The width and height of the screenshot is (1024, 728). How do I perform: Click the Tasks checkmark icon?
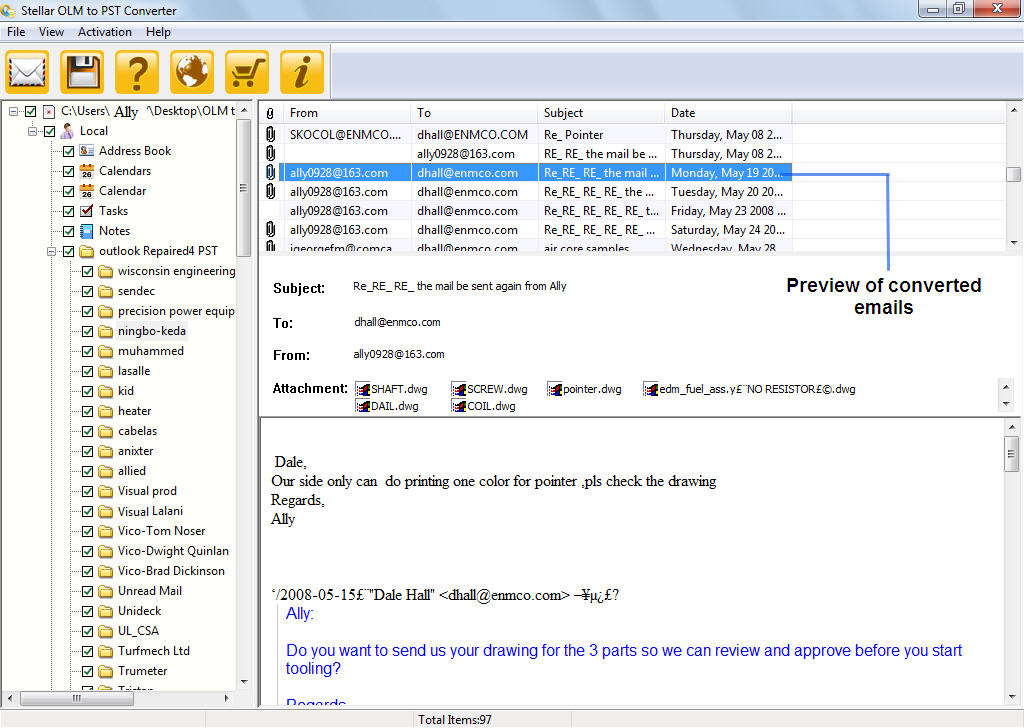tap(87, 211)
